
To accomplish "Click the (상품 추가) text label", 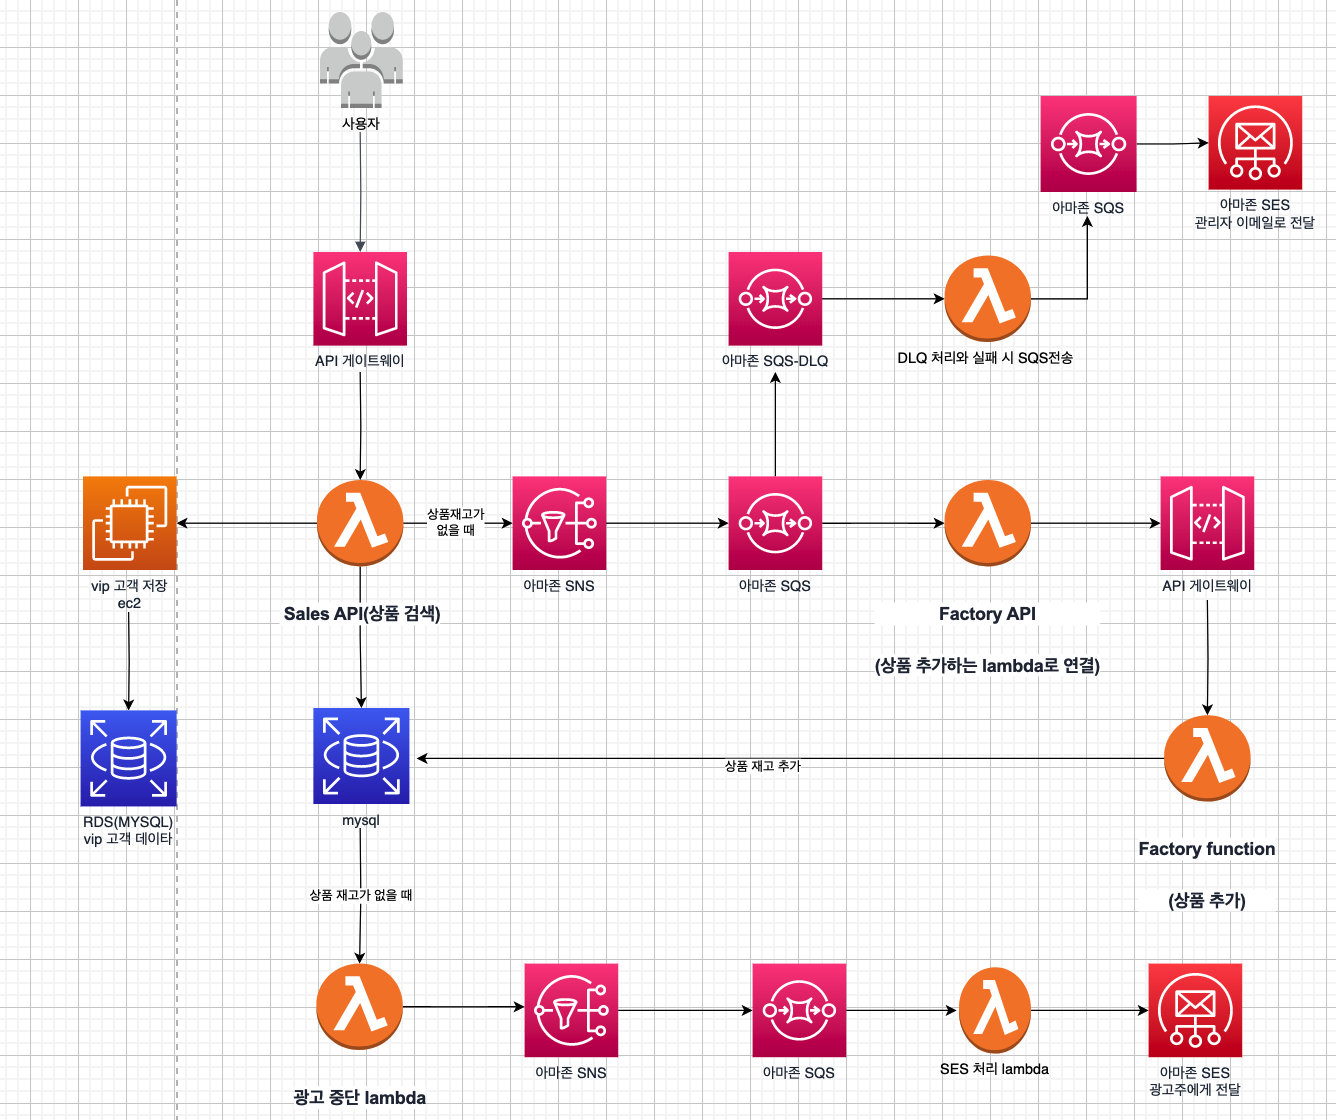I will point(1207,901).
